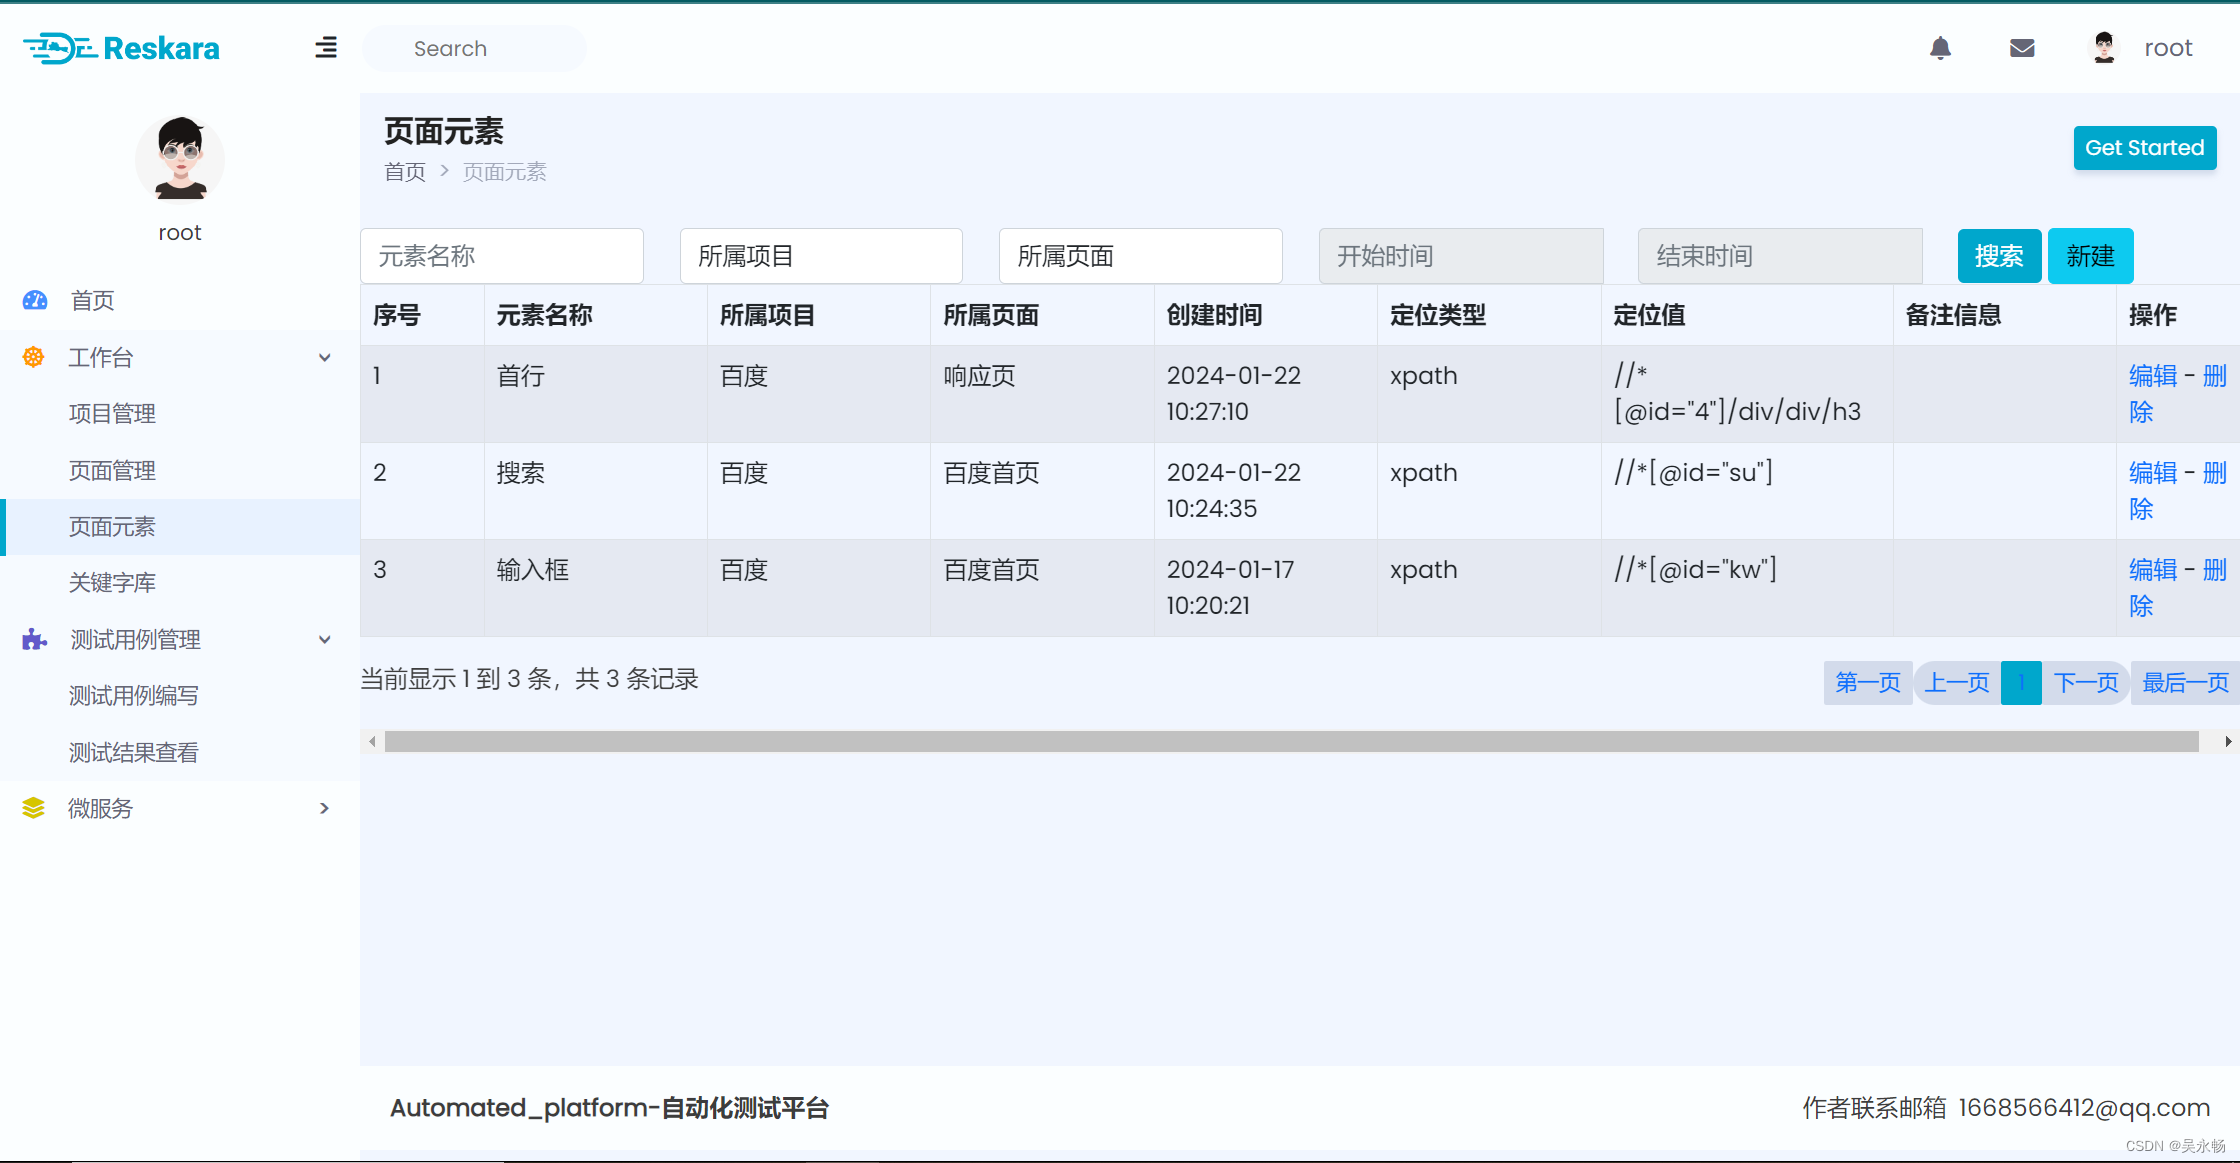Click the 搜索 button
This screenshot has height=1163, width=2240.
pyautogui.click(x=1998, y=256)
